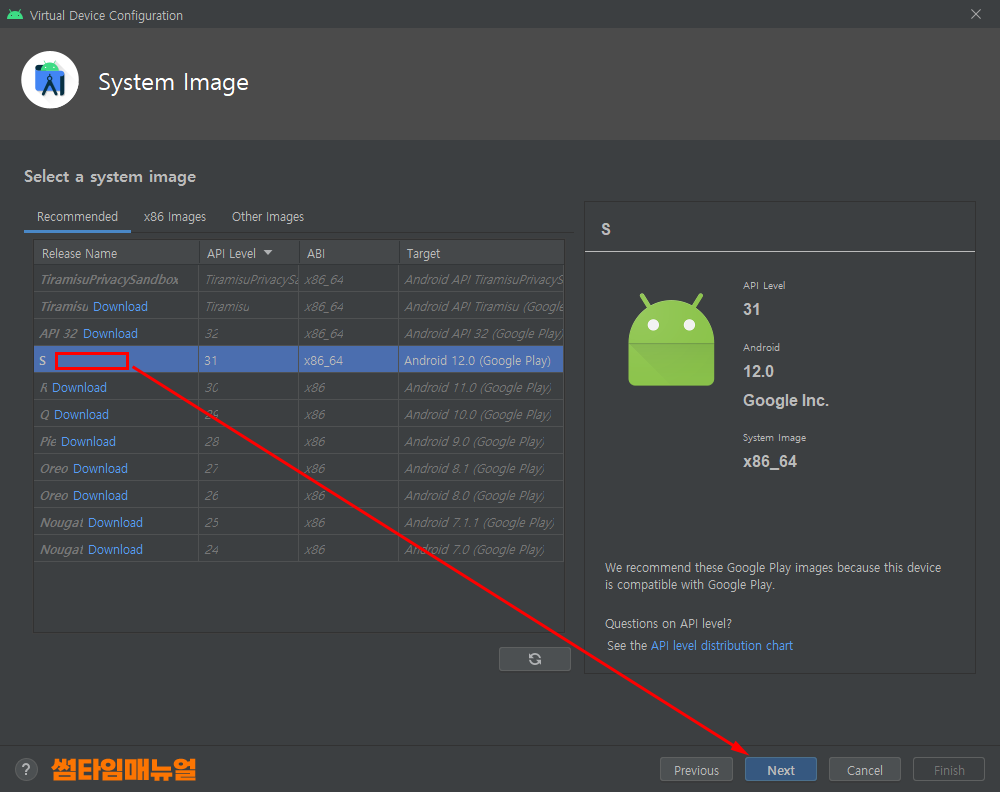The height and width of the screenshot is (792, 1000).
Task: Open the help question mark icon
Action: click(26, 770)
